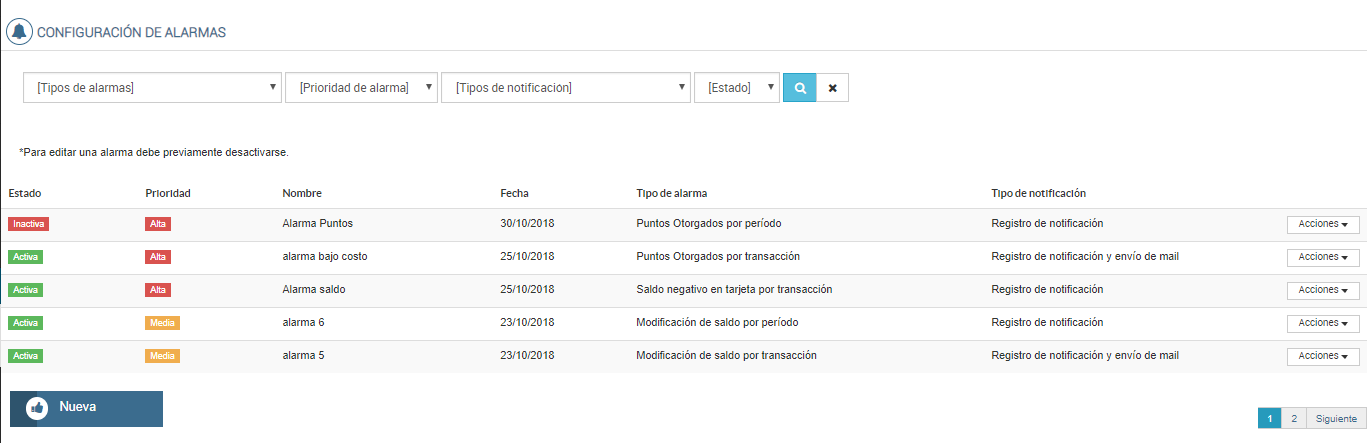Image resolution: width=1367 pixels, height=443 pixels.
Task: Expand Acciones for Alarma saldo row
Action: click(1322, 290)
